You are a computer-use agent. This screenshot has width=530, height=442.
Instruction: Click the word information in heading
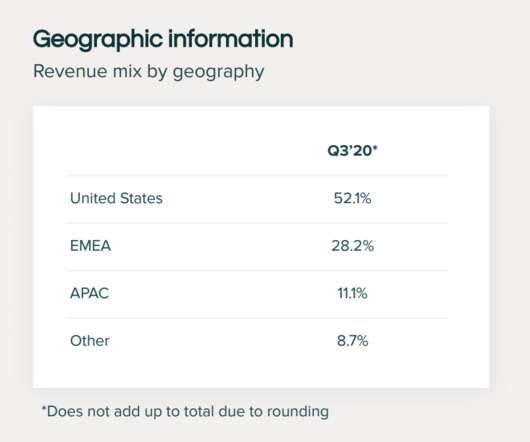click(231, 39)
